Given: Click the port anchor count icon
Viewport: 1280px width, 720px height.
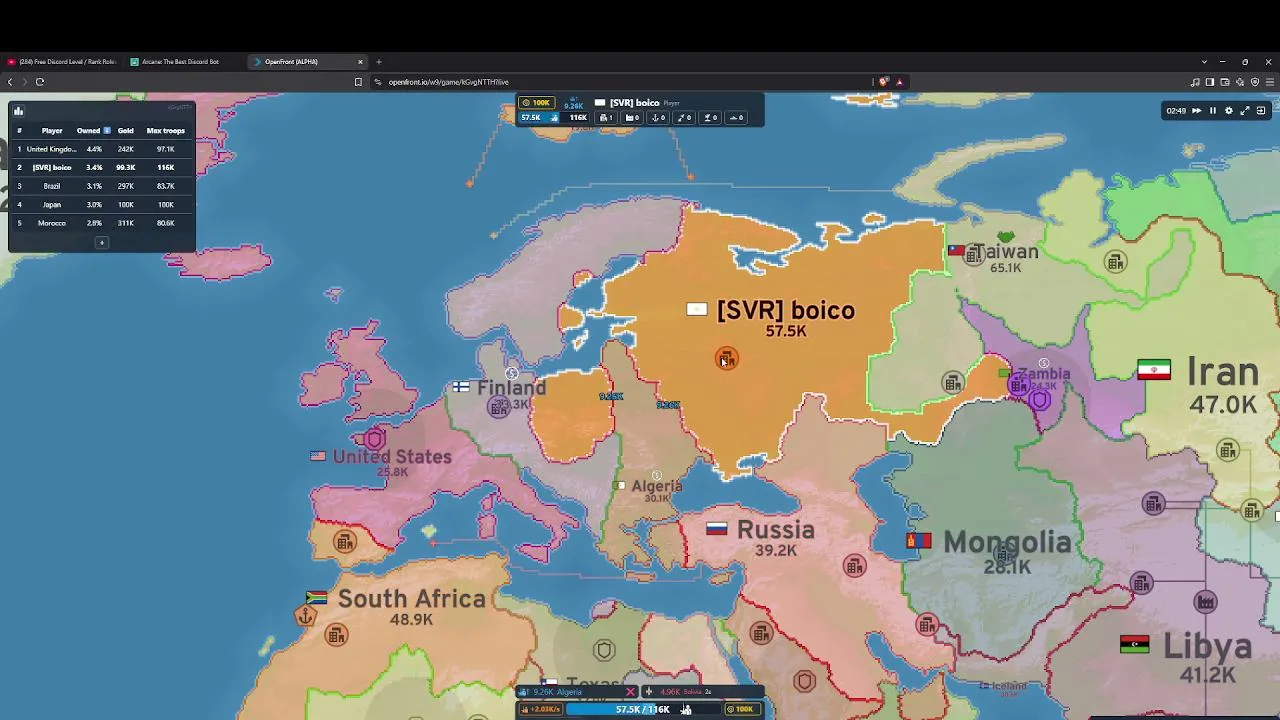Looking at the screenshot, I should click(x=658, y=118).
